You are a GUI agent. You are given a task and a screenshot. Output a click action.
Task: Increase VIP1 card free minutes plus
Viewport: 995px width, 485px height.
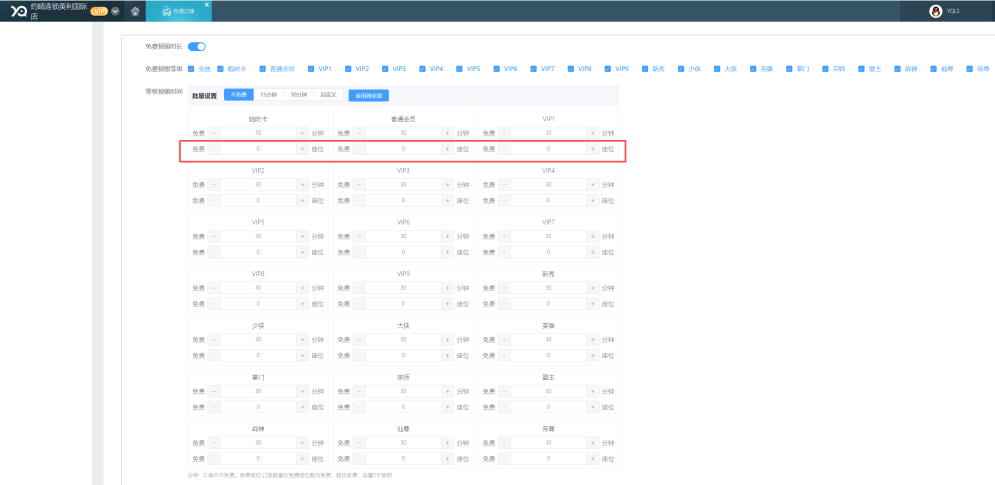point(593,133)
